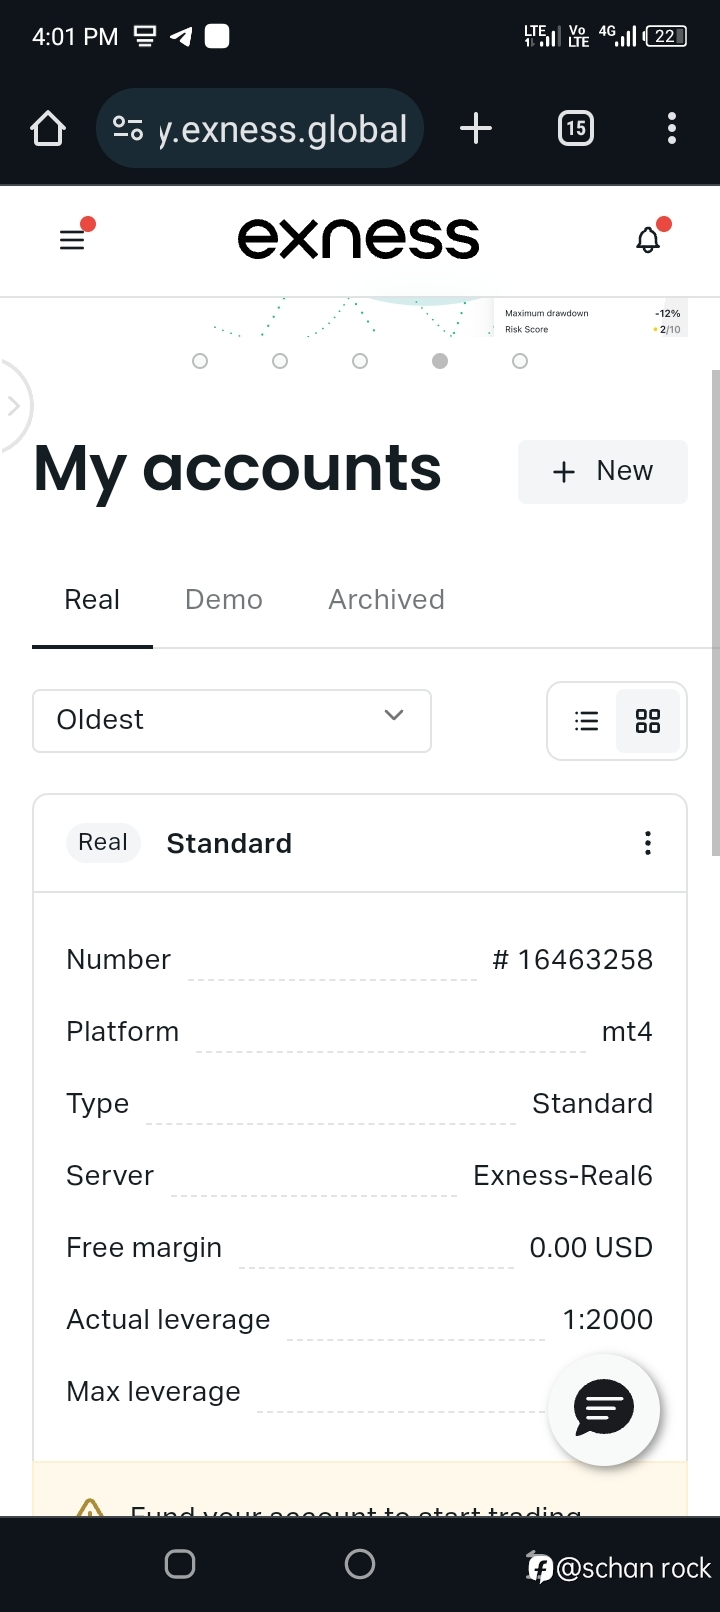Click the Standard account title
Screen dimensions: 720x1612
click(x=229, y=844)
